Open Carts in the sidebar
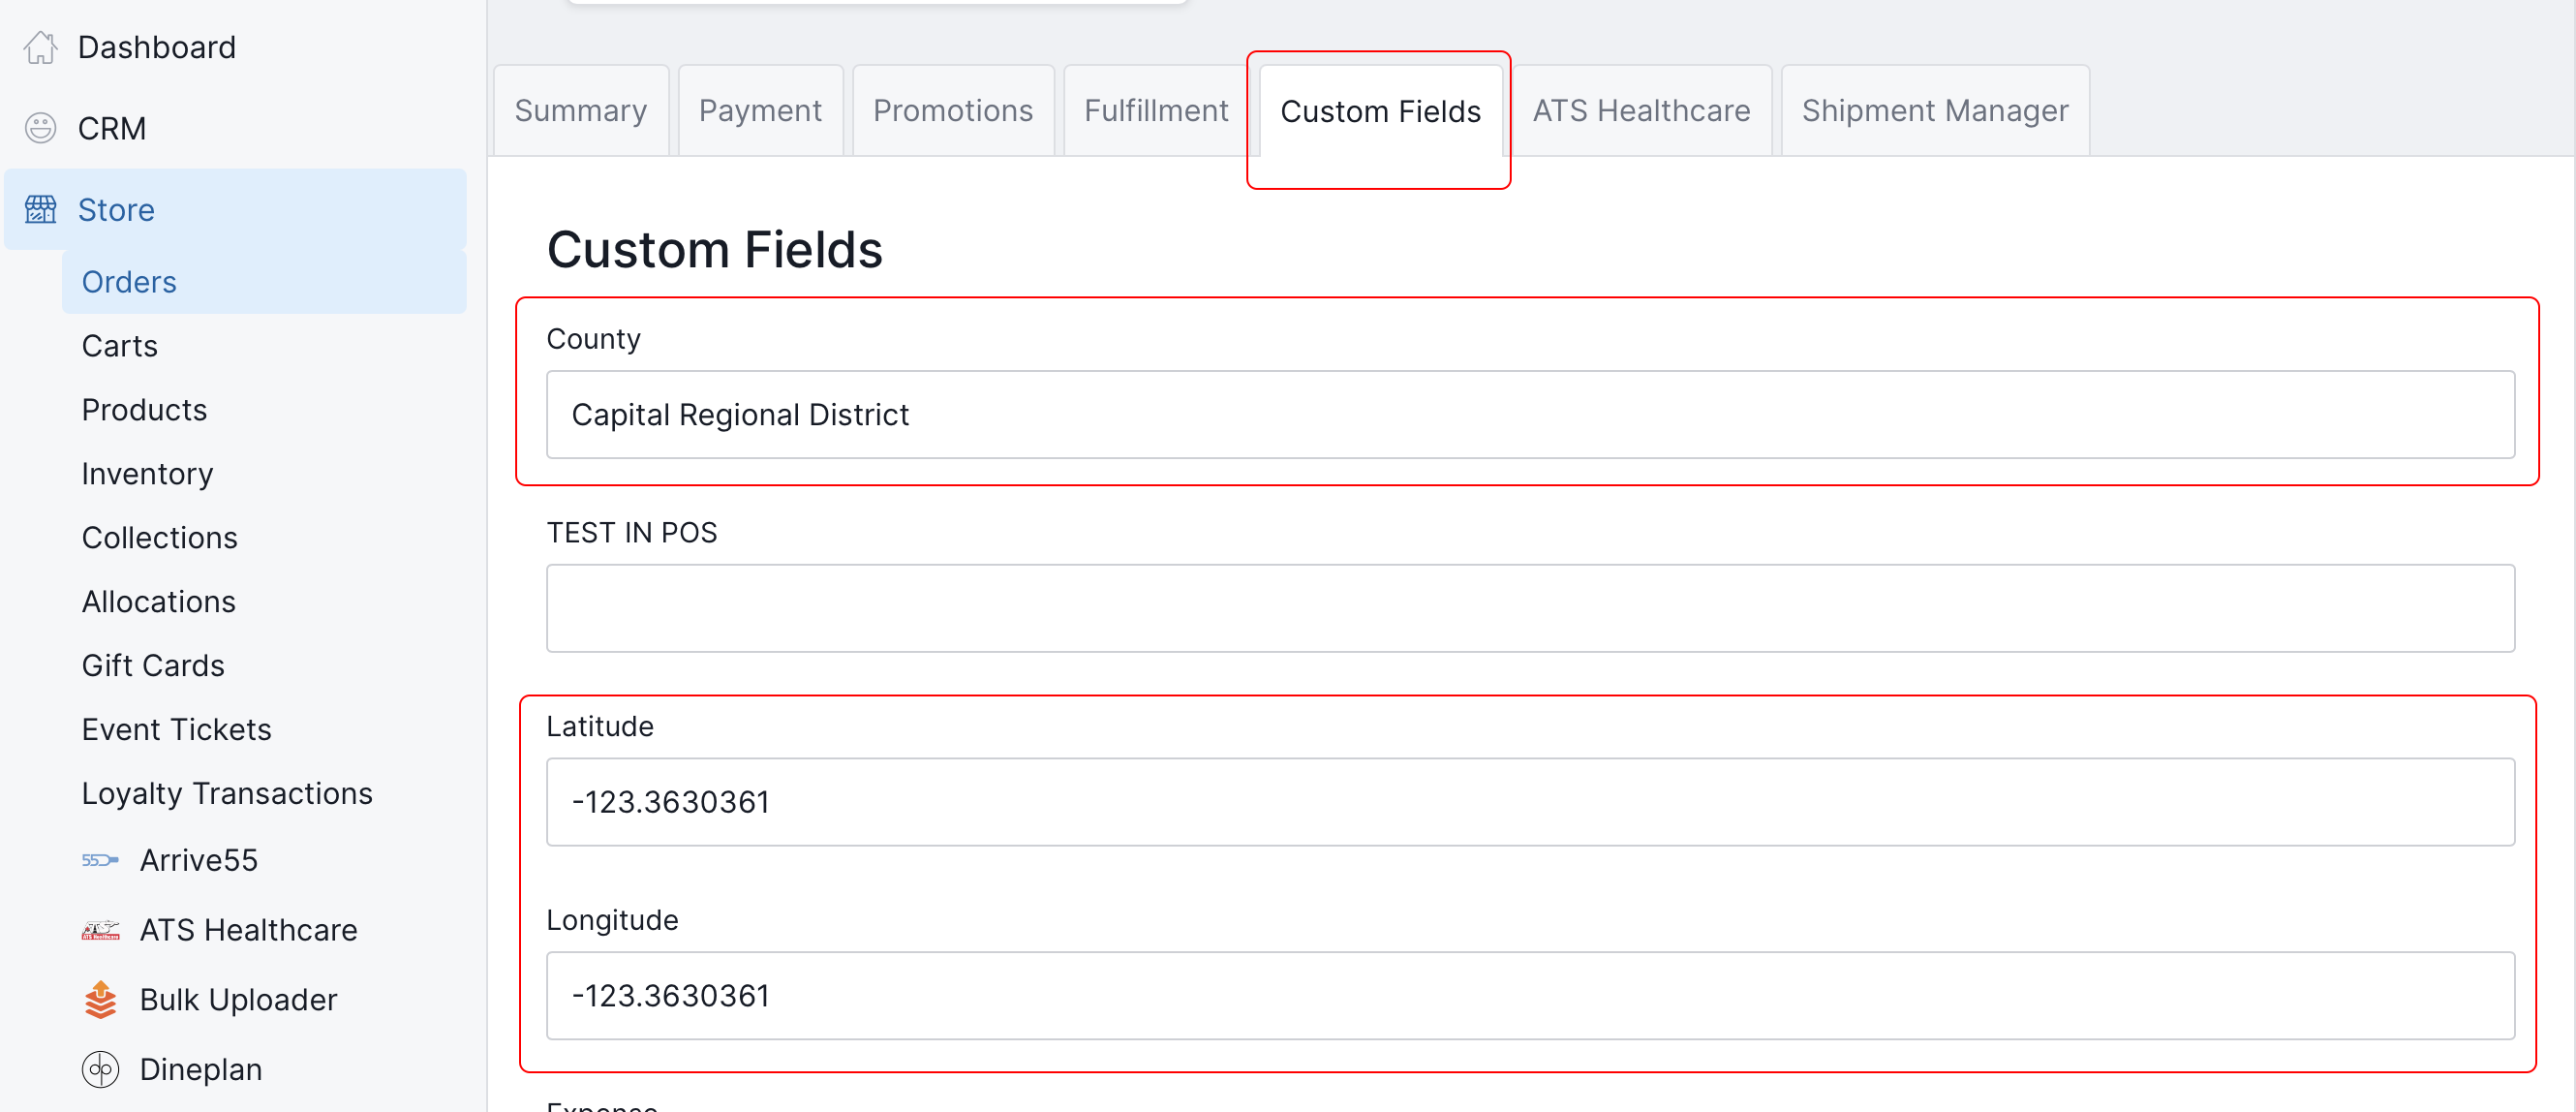2576x1112 pixels. 120,346
